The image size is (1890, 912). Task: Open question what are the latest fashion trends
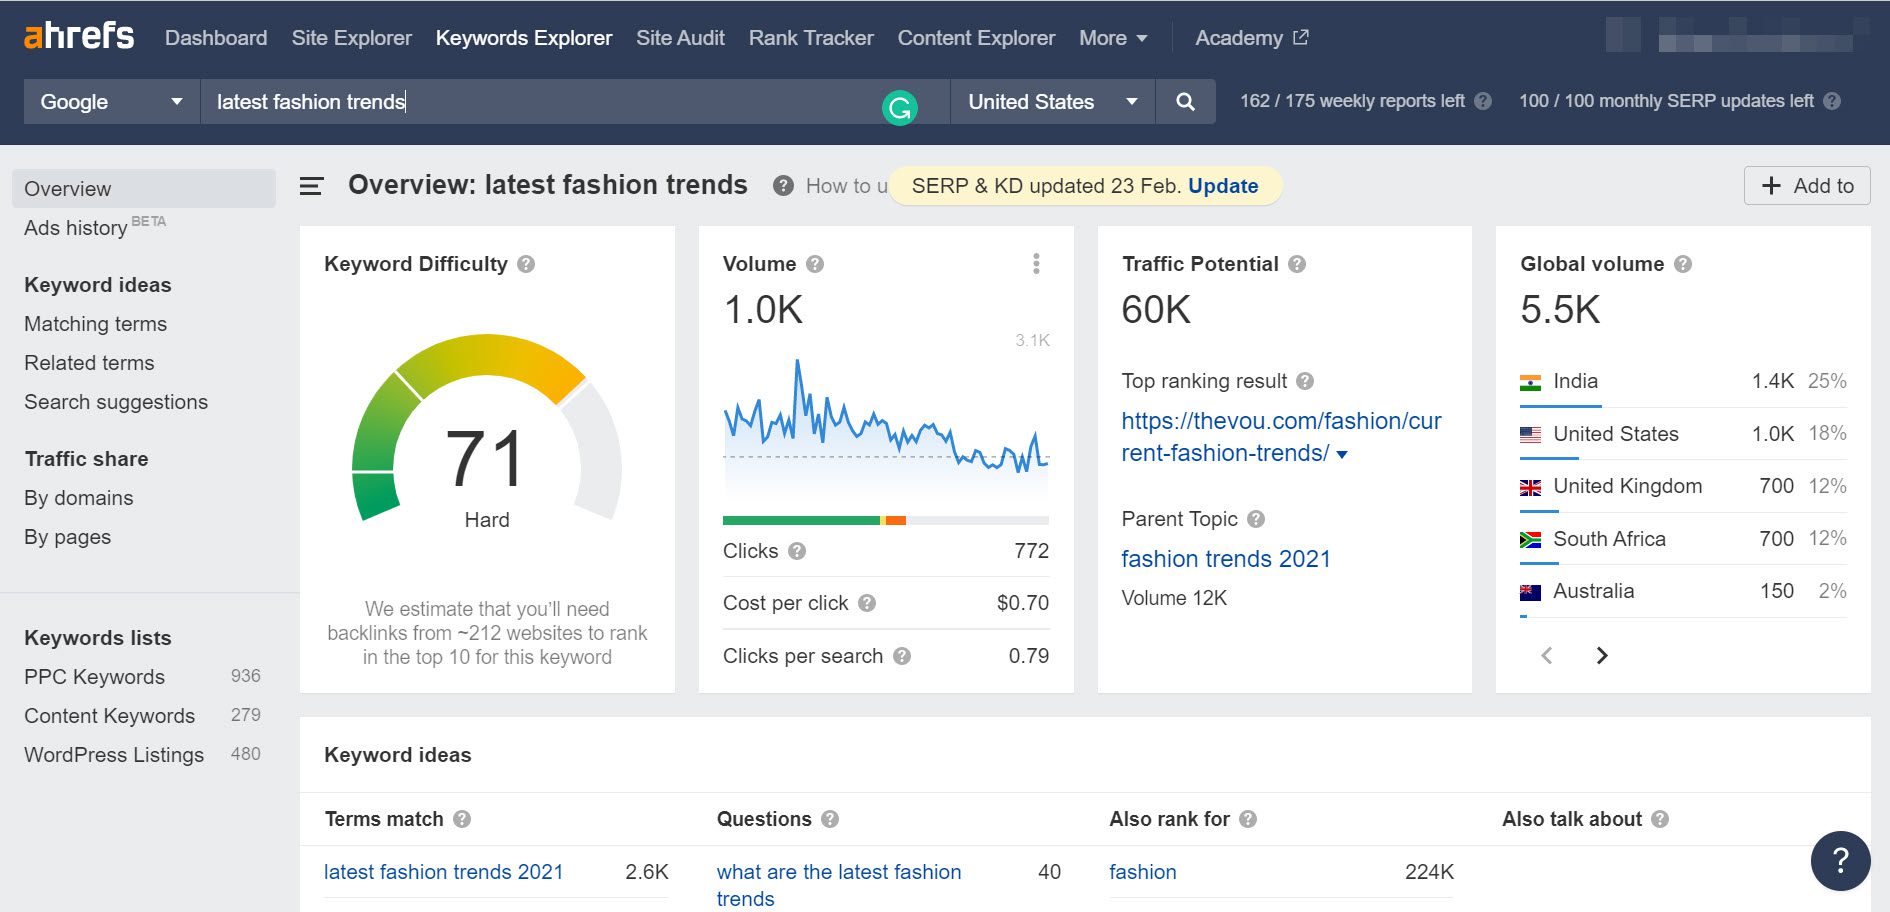click(839, 885)
